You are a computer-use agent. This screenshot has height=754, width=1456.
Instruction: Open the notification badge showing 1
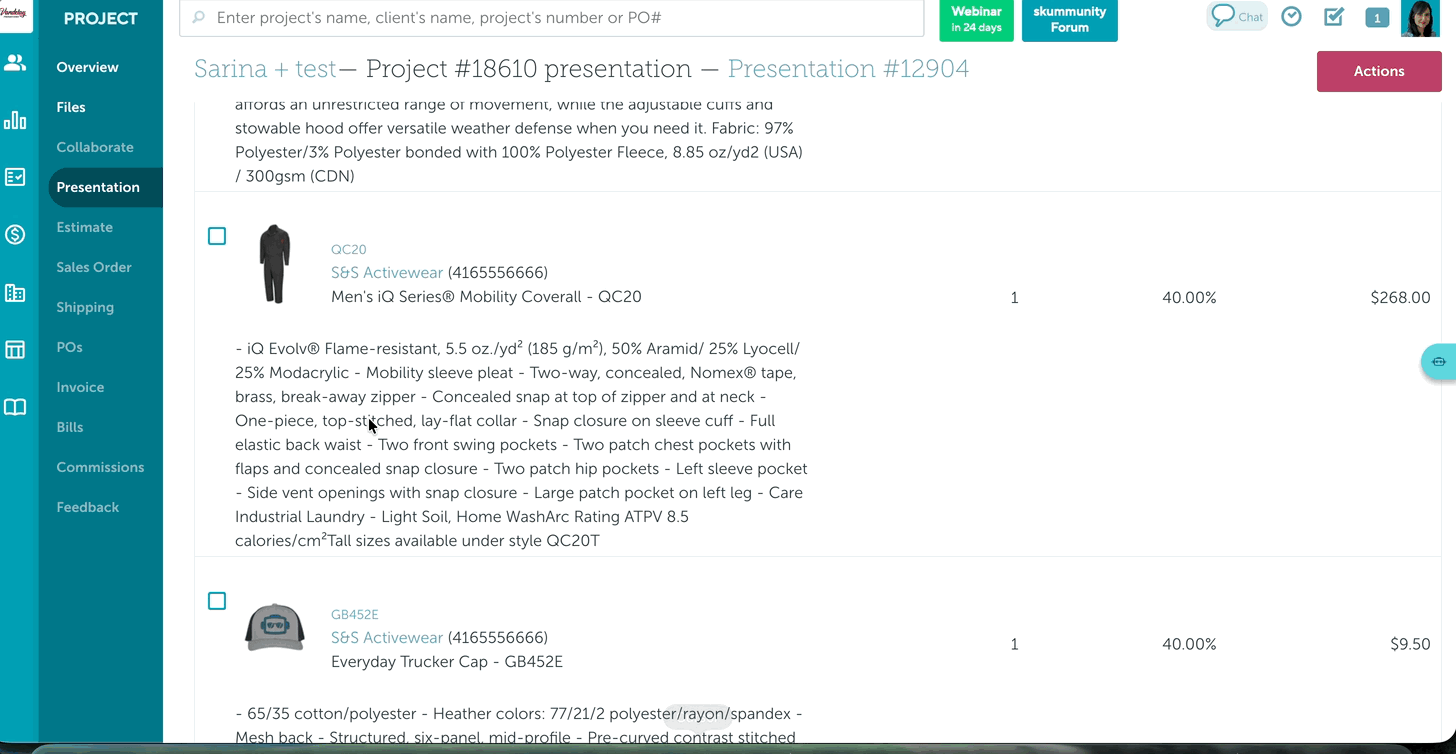click(x=1377, y=18)
